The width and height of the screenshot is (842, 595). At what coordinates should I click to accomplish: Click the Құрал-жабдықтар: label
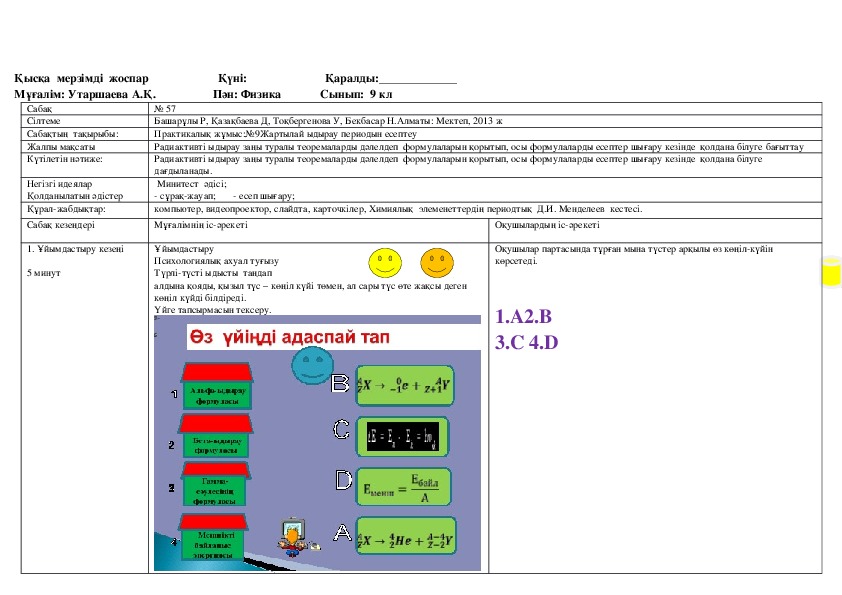click(x=66, y=209)
